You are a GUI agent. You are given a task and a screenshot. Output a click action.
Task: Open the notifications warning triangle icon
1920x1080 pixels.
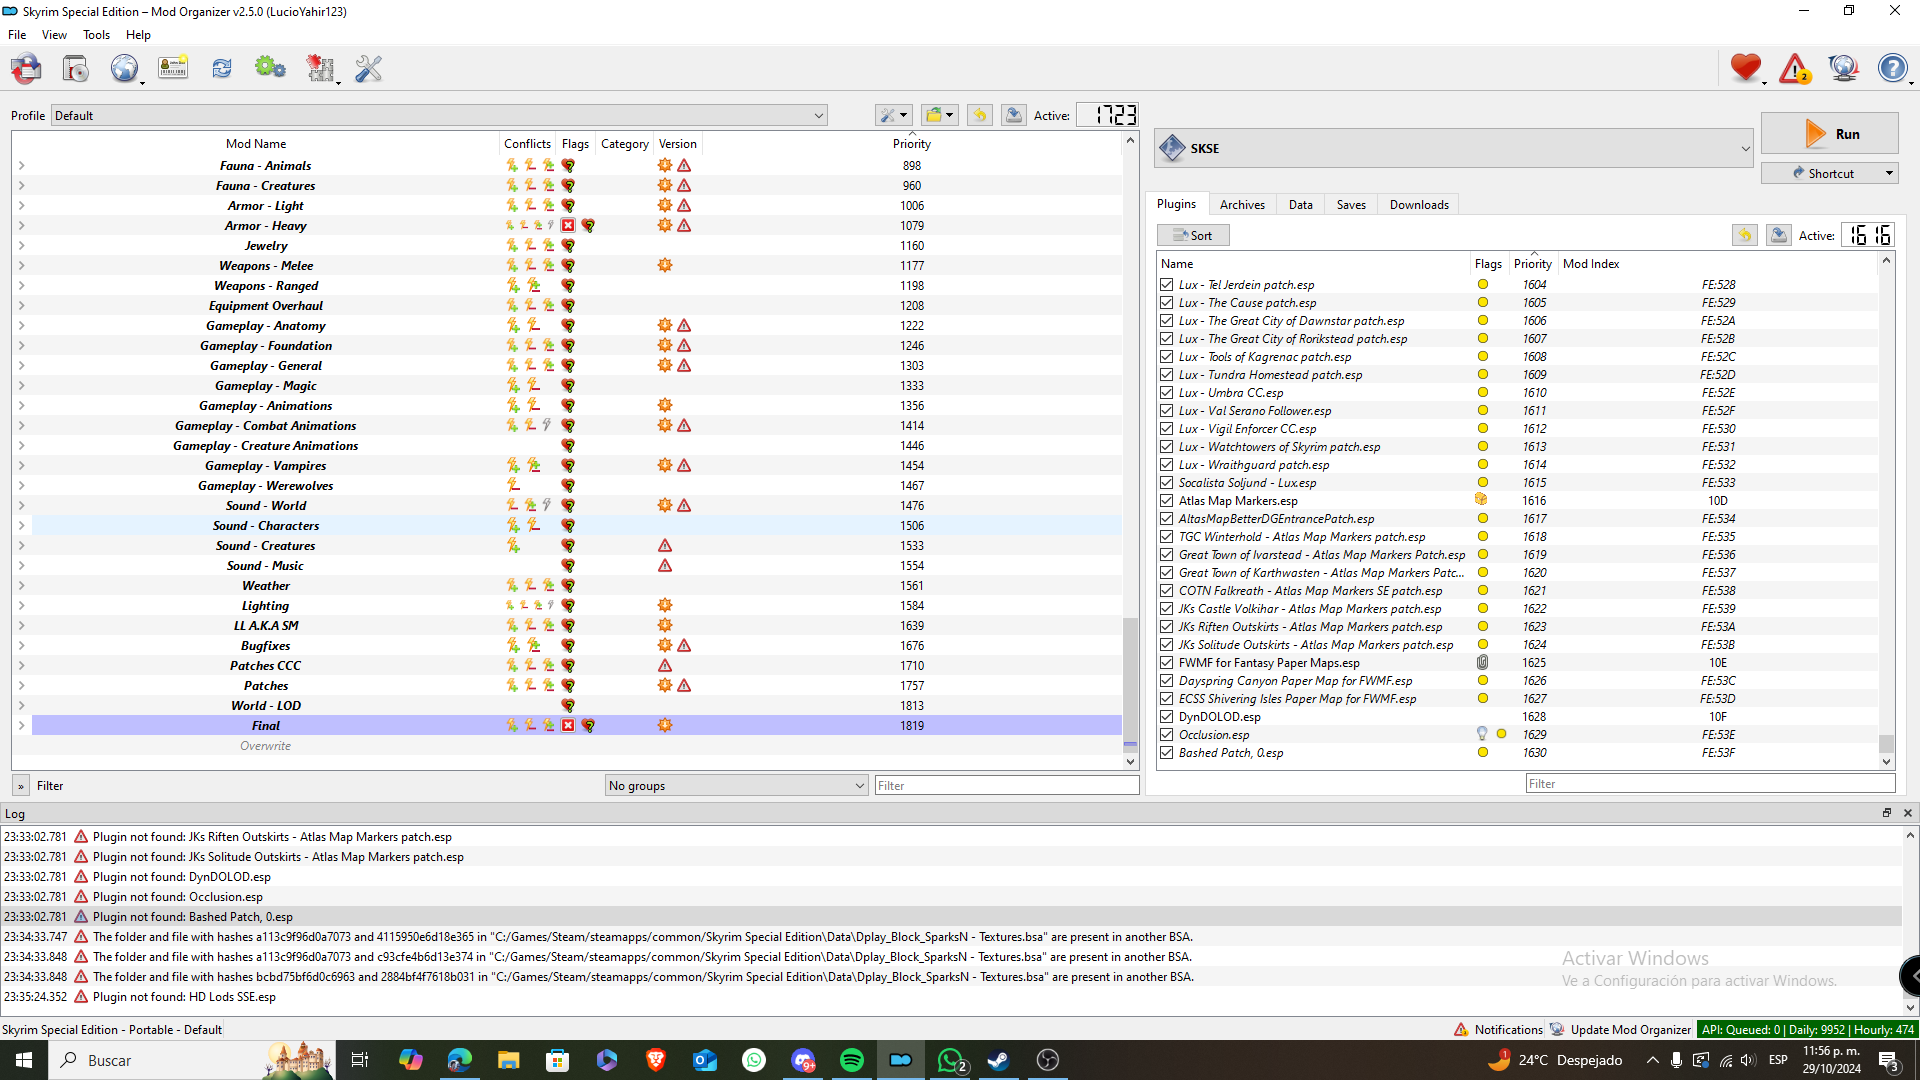point(1795,68)
